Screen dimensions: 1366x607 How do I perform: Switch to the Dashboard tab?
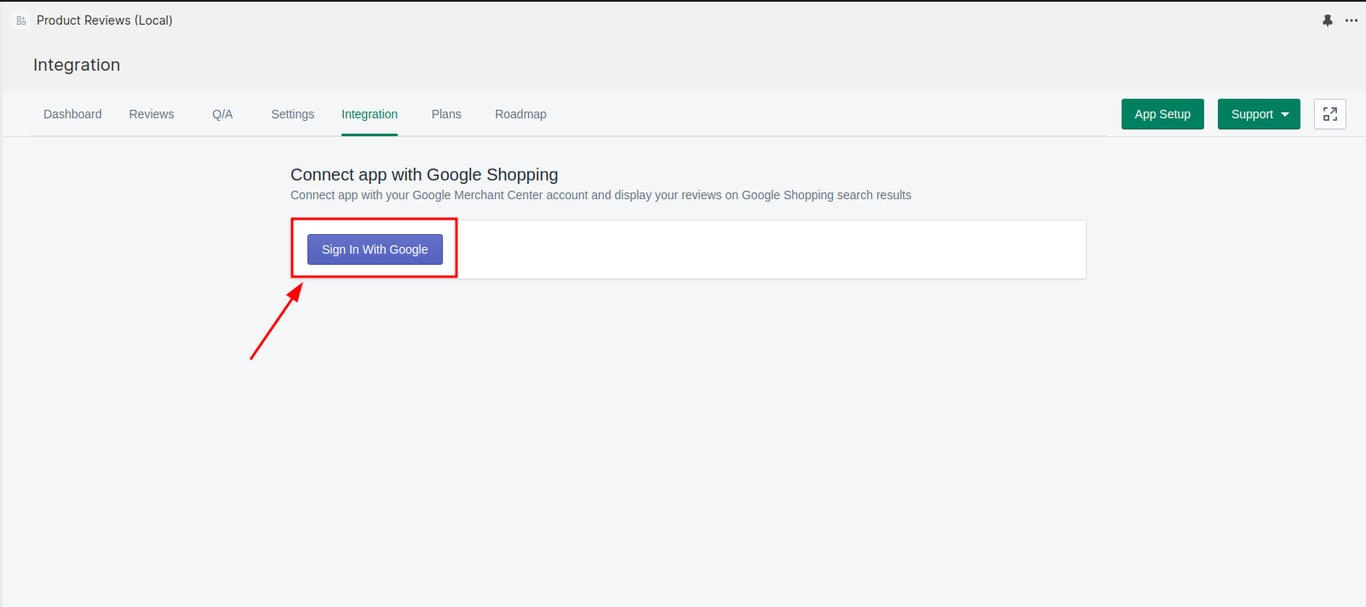click(x=73, y=114)
